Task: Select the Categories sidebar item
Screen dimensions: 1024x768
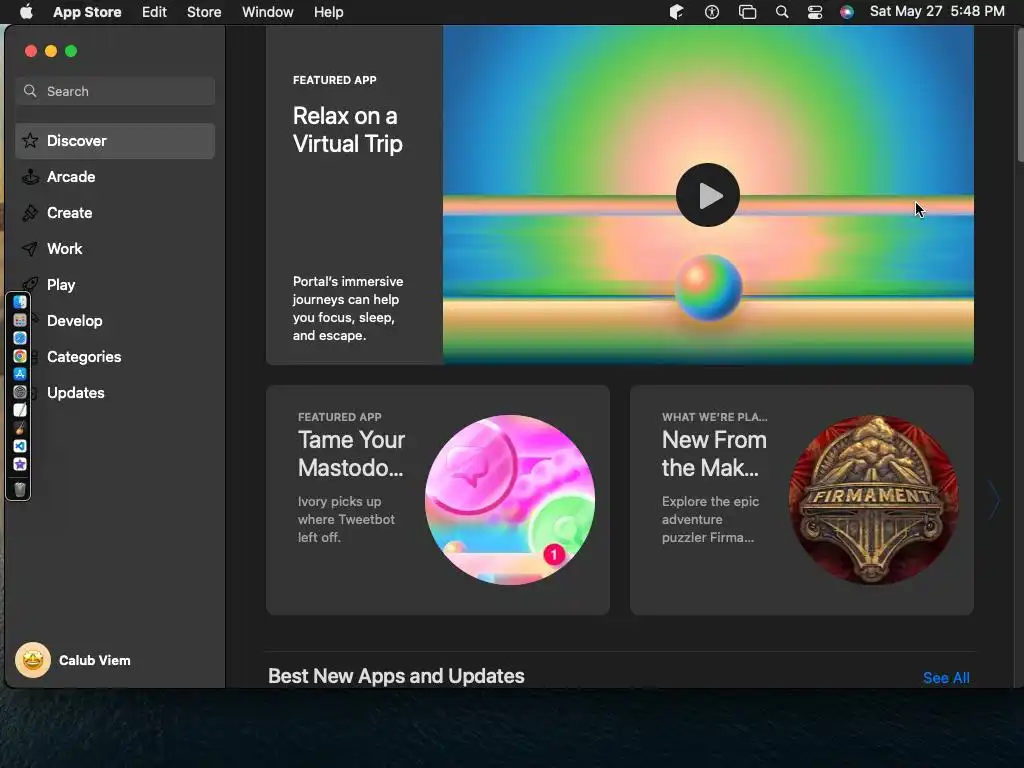Action: coord(115,357)
